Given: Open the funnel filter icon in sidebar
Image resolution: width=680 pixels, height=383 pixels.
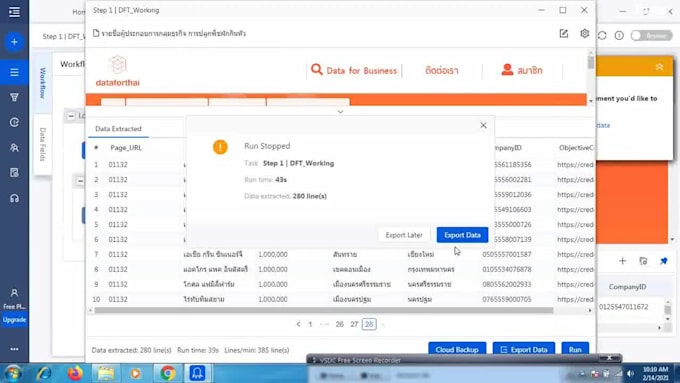Looking at the screenshot, I should (14, 97).
